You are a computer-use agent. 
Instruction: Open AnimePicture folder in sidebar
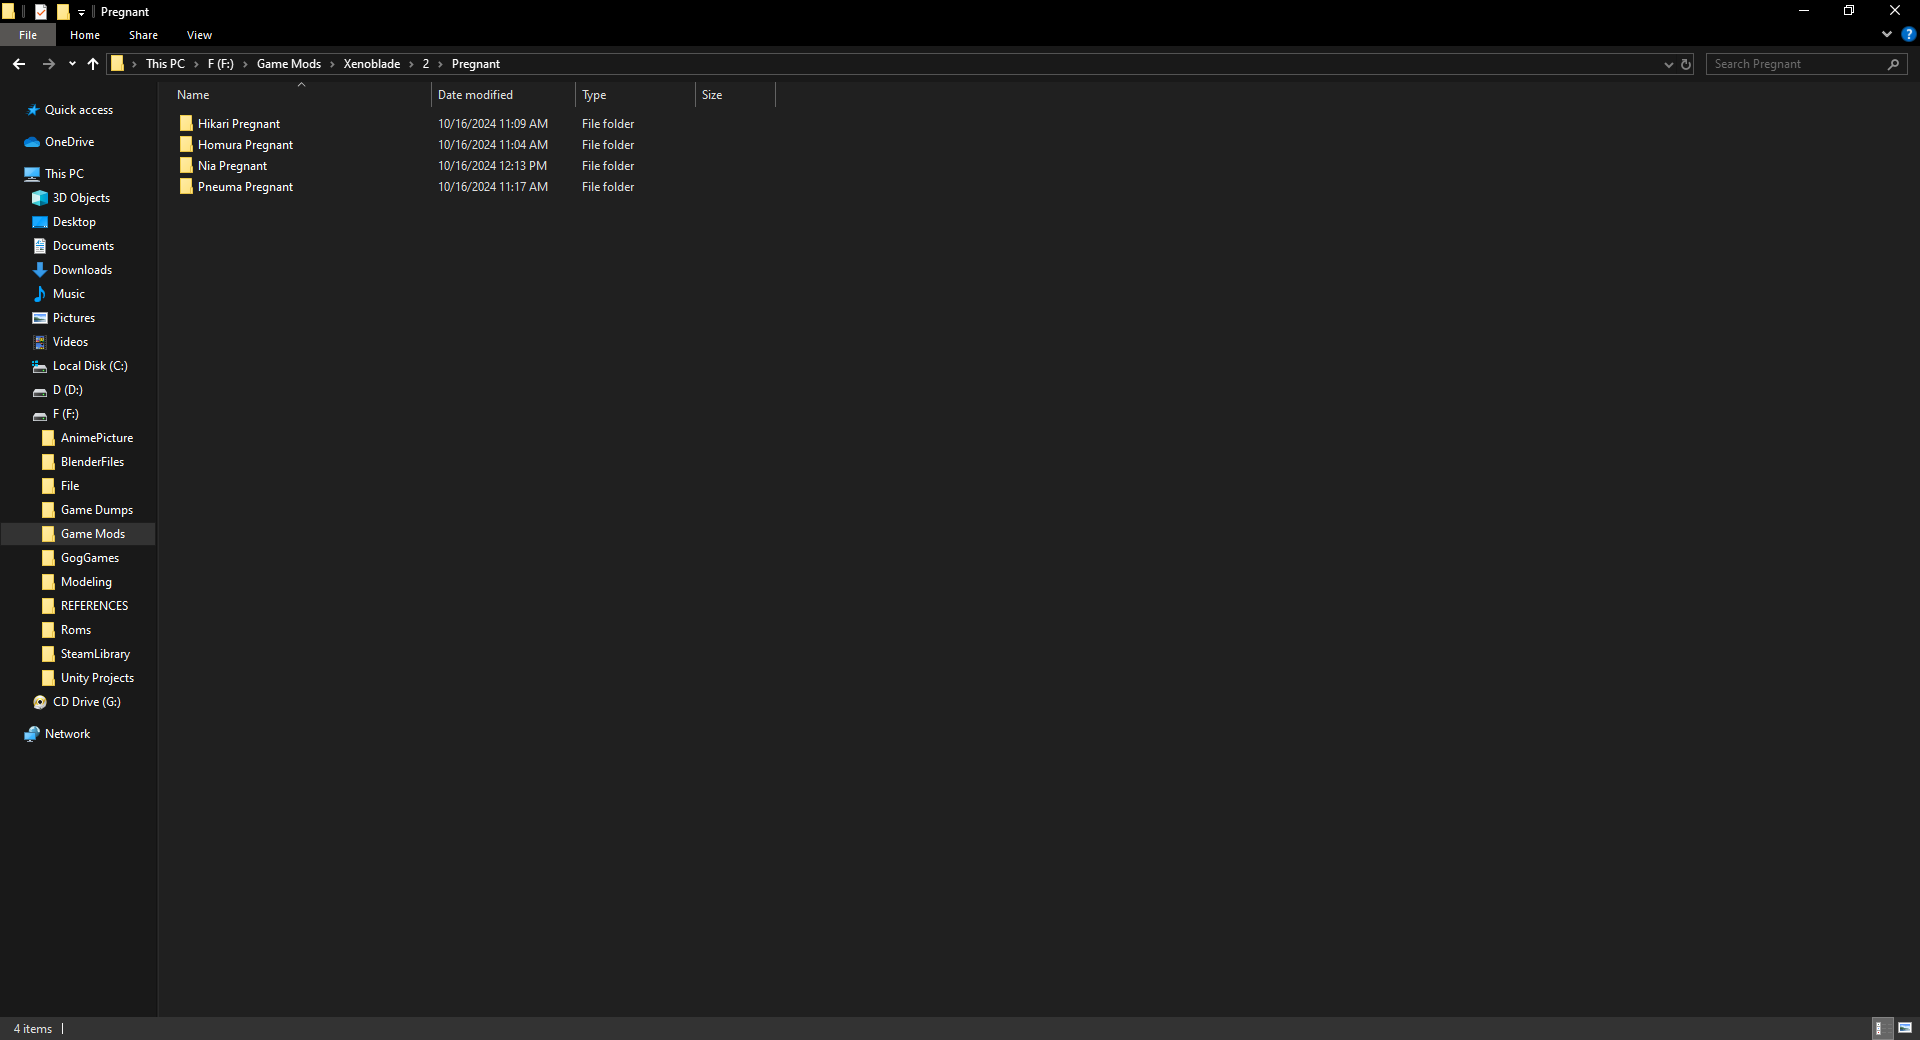[x=96, y=438]
